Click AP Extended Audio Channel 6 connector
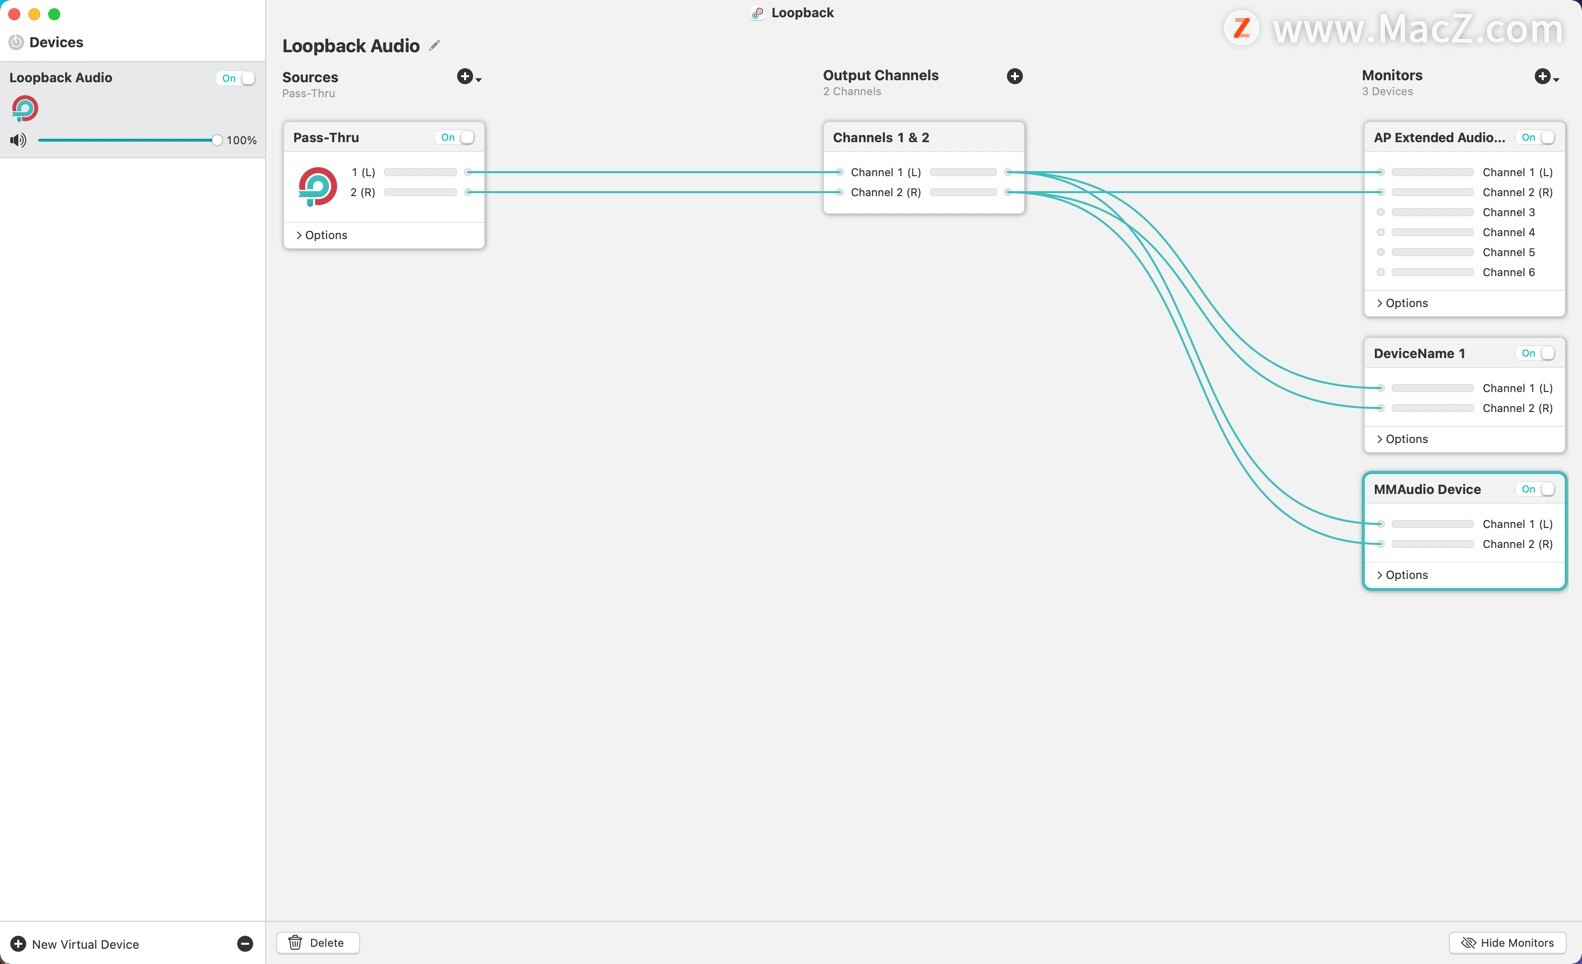This screenshot has width=1582, height=964. (1381, 272)
